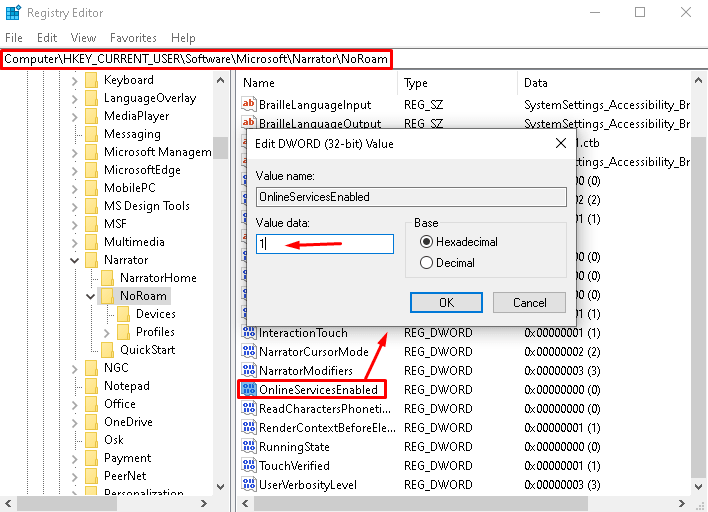Open the View menu

(x=84, y=37)
